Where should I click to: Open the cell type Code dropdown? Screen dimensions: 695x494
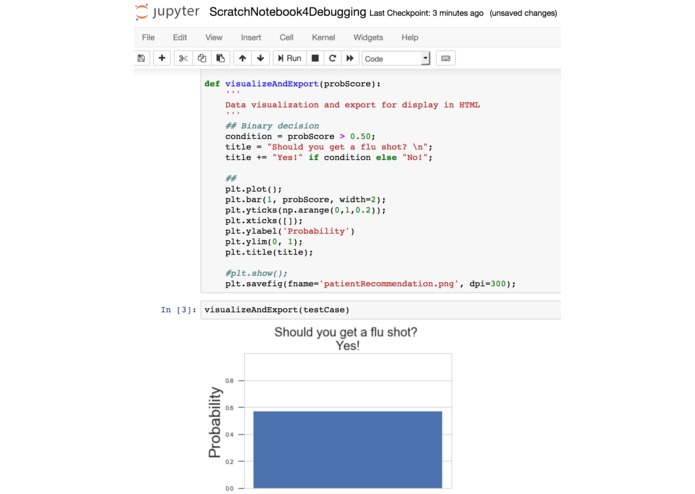click(396, 58)
